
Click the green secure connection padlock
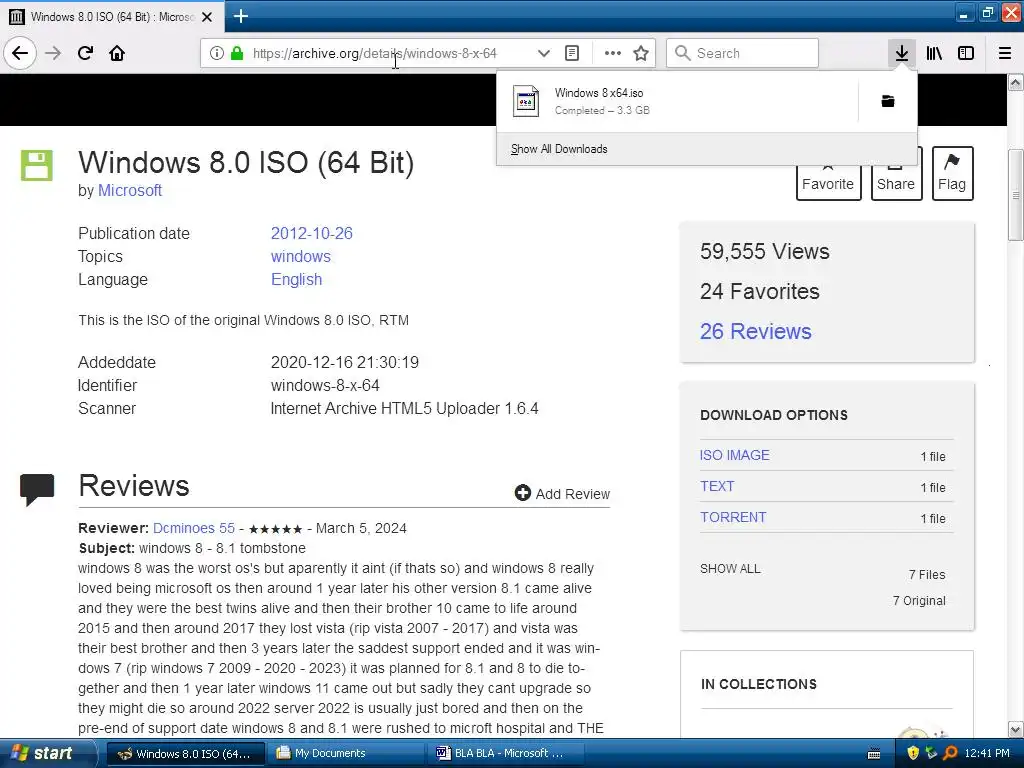click(x=237, y=53)
